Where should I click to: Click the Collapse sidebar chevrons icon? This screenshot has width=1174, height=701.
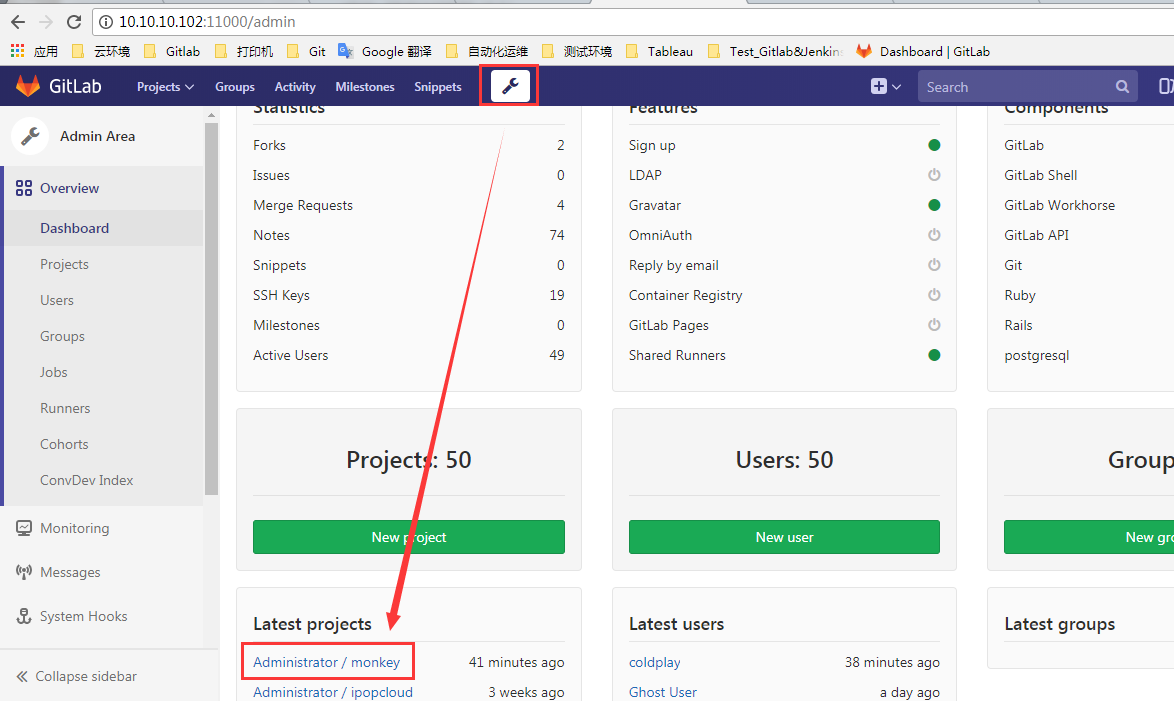point(22,676)
